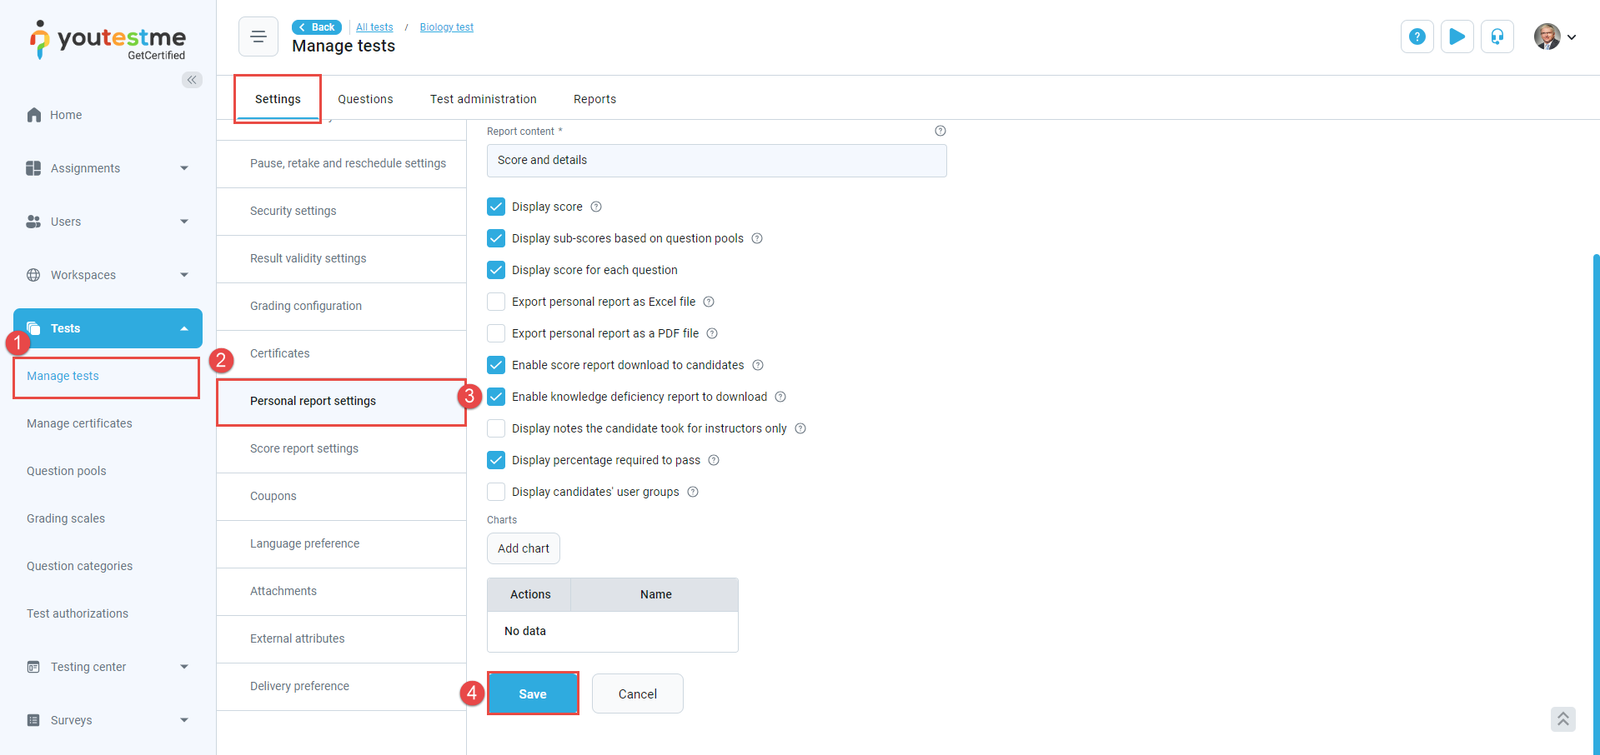This screenshot has height=755, width=1600.
Task: Uncheck Display score for each question
Action: tap(496, 270)
